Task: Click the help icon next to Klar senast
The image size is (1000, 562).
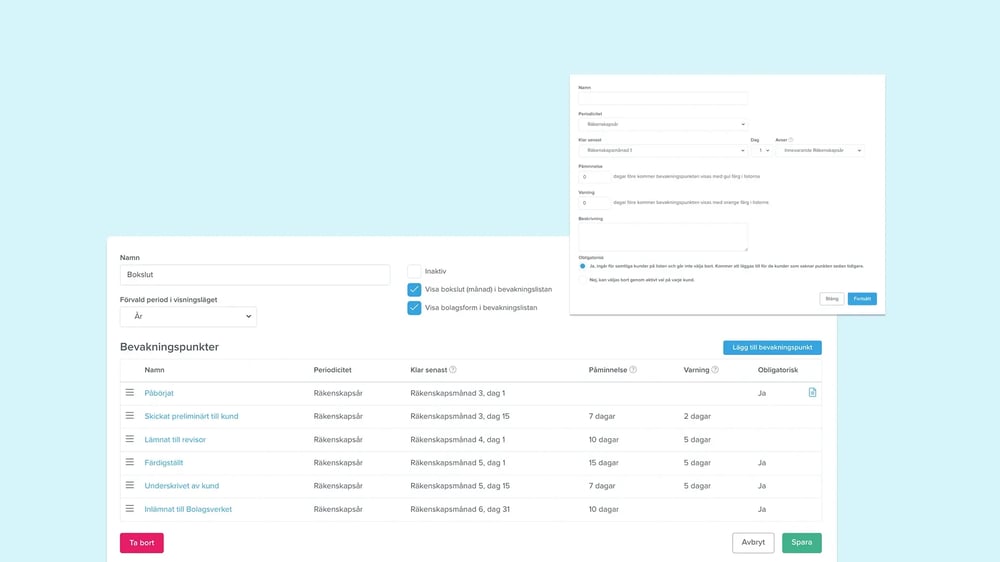Action: 453,370
